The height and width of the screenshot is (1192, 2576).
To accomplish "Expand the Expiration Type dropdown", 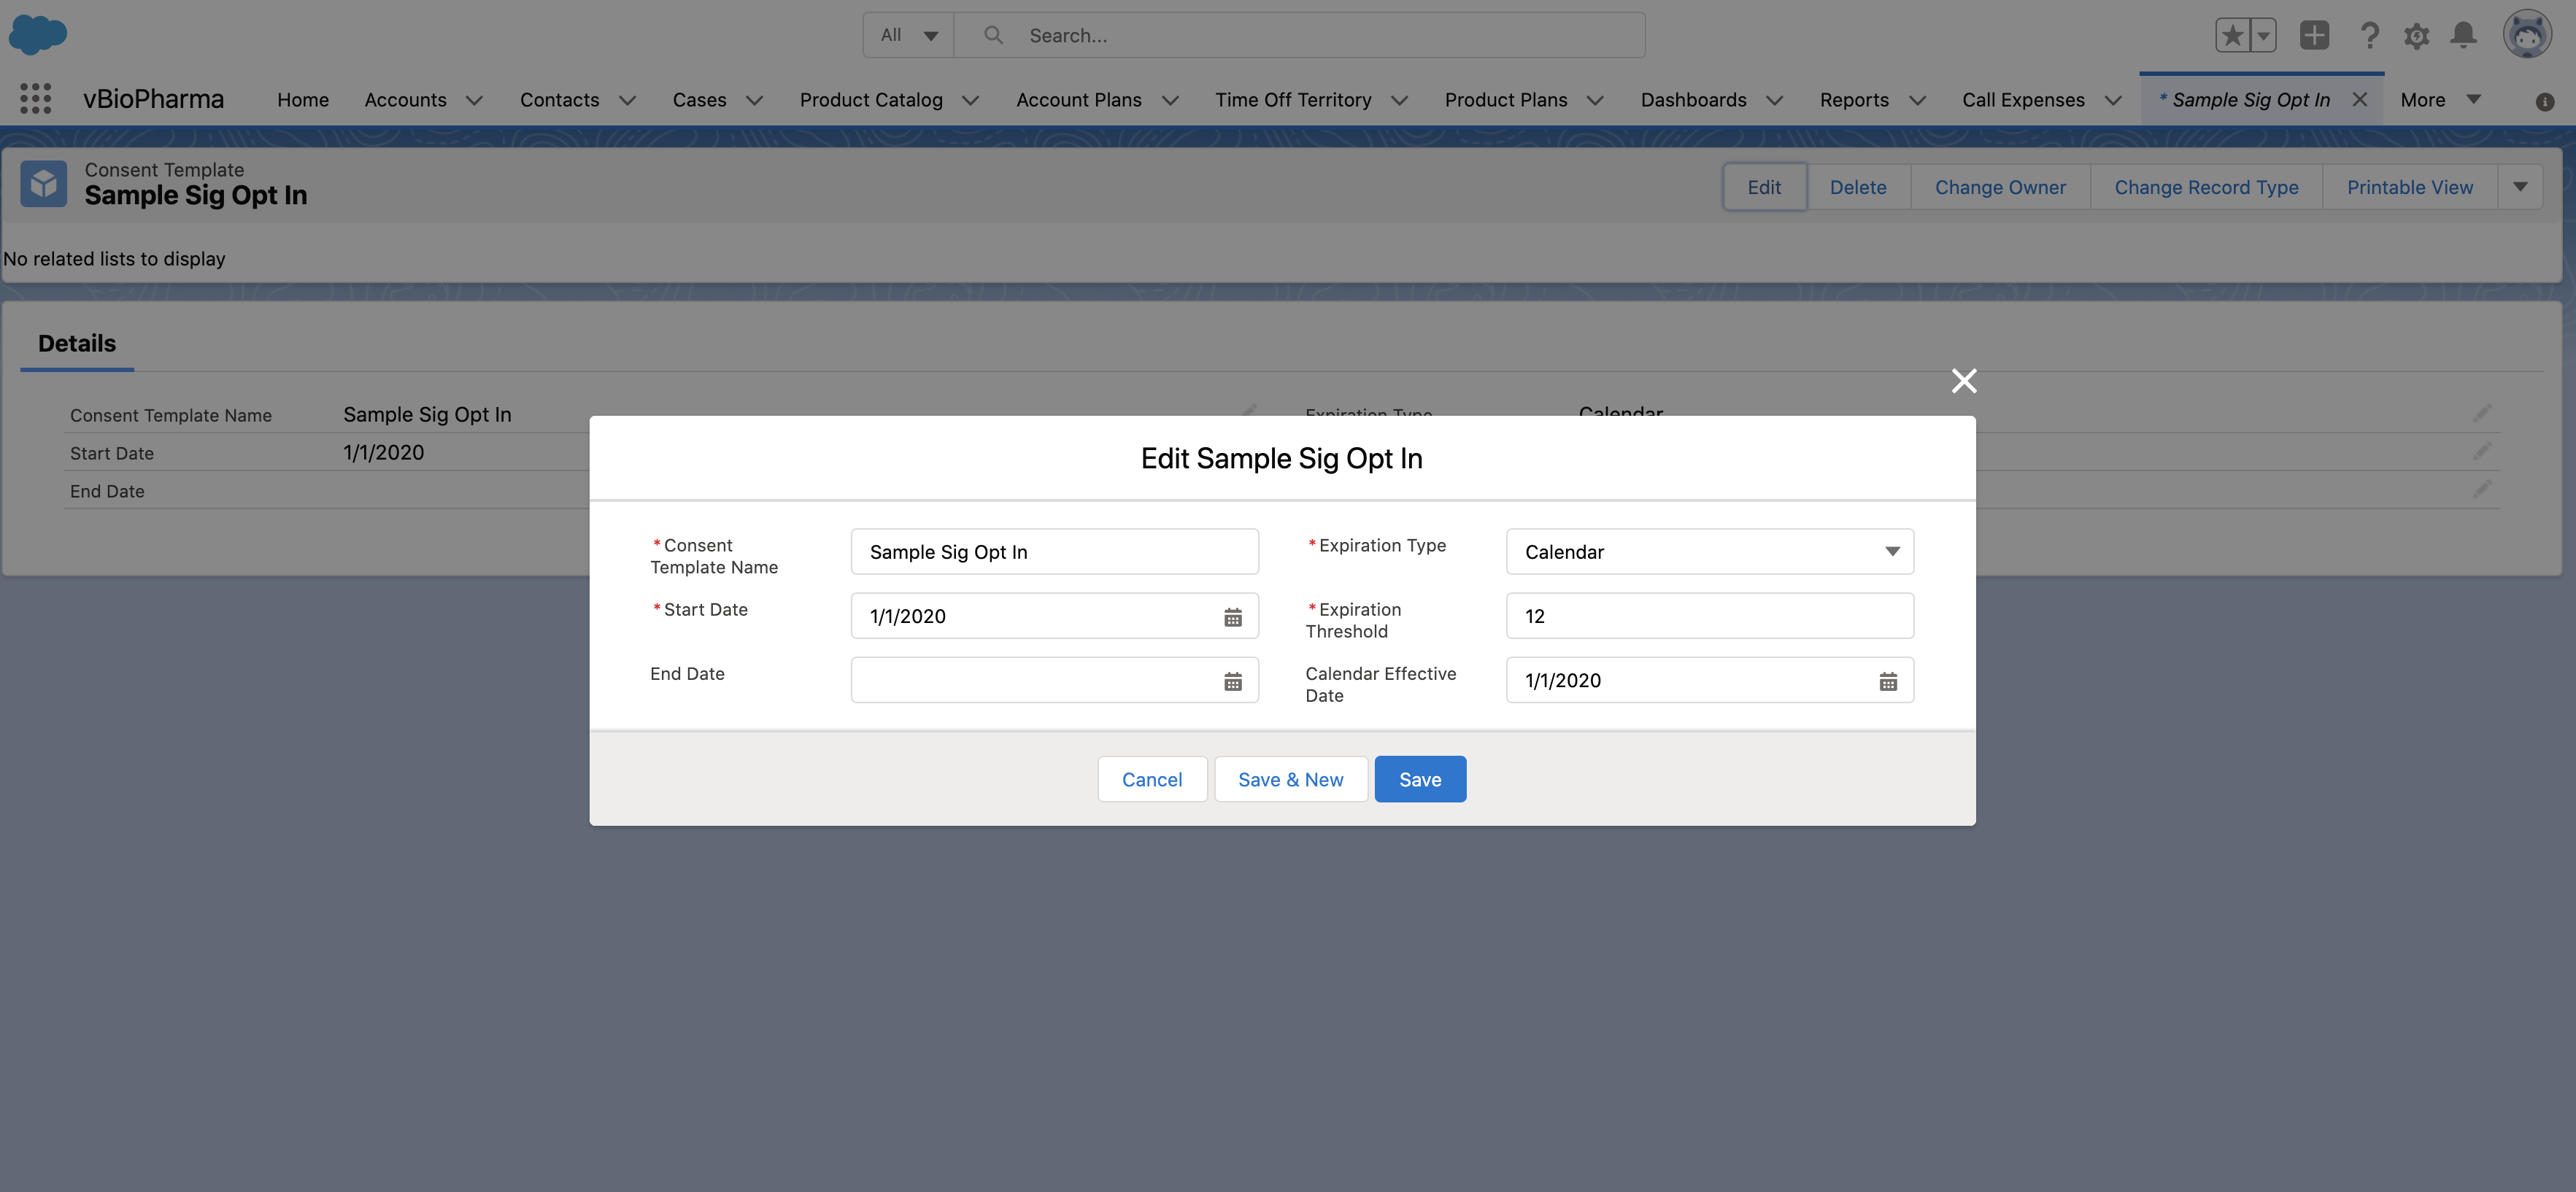I will [1709, 552].
